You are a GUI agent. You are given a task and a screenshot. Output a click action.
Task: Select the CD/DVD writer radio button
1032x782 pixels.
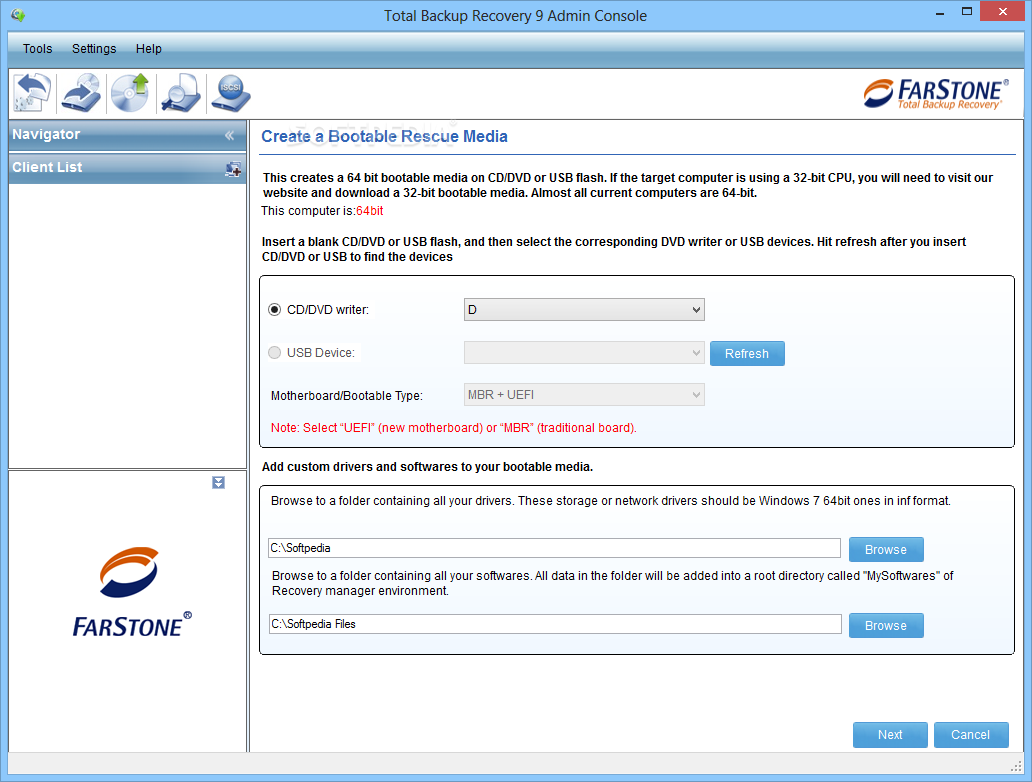(274, 309)
